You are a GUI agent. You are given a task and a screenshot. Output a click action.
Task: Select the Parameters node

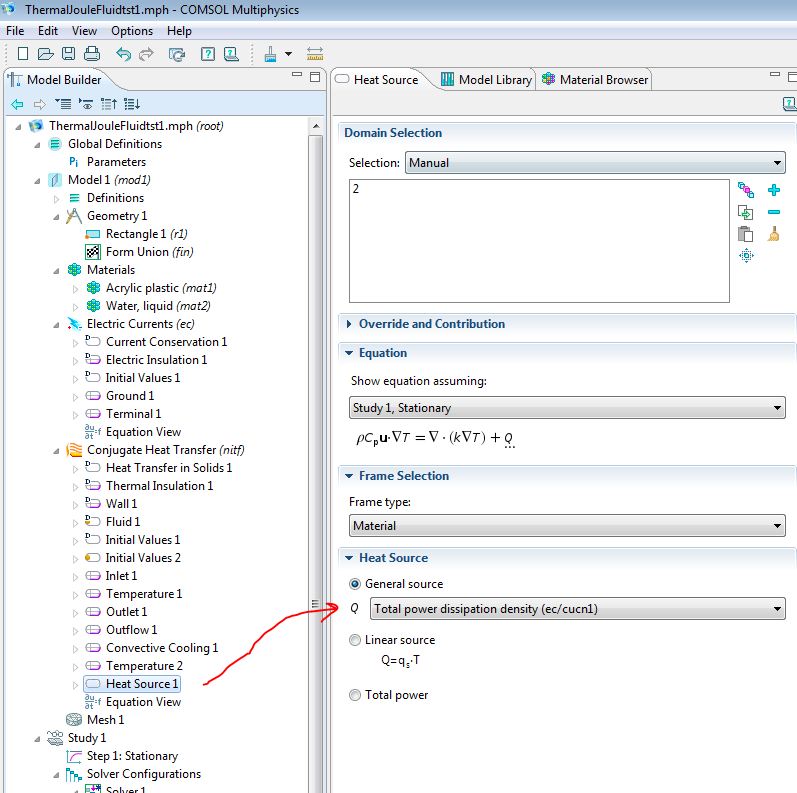(116, 162)
